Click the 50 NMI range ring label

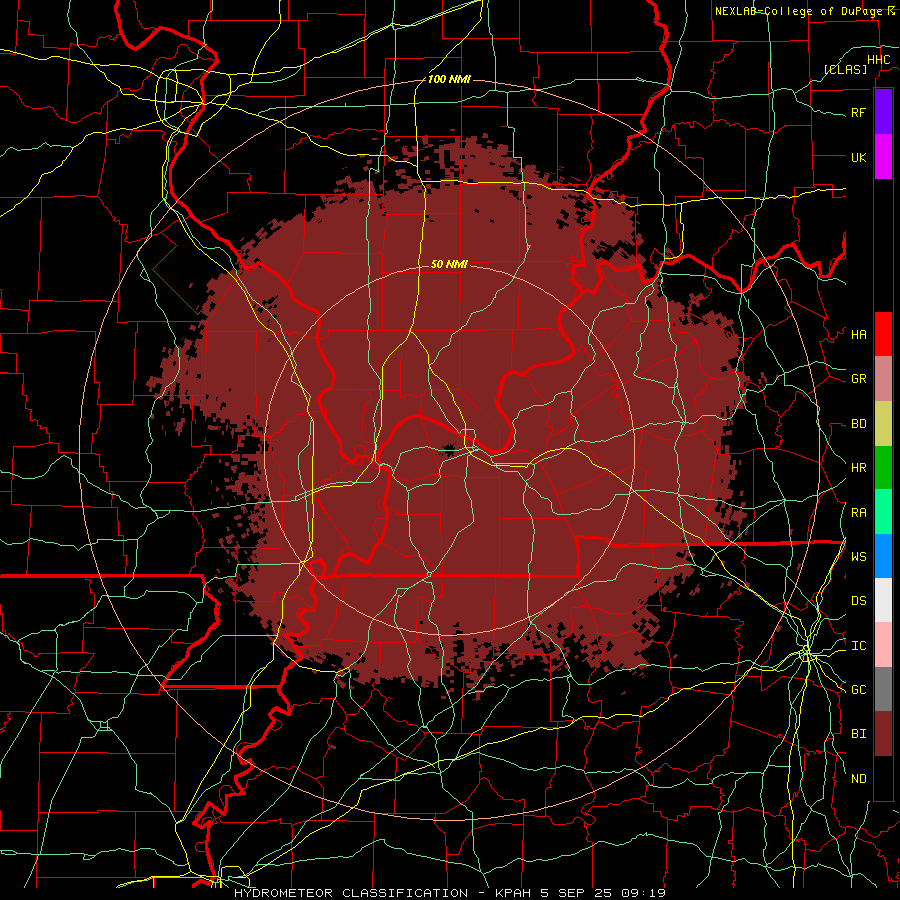tap(449, 264)
